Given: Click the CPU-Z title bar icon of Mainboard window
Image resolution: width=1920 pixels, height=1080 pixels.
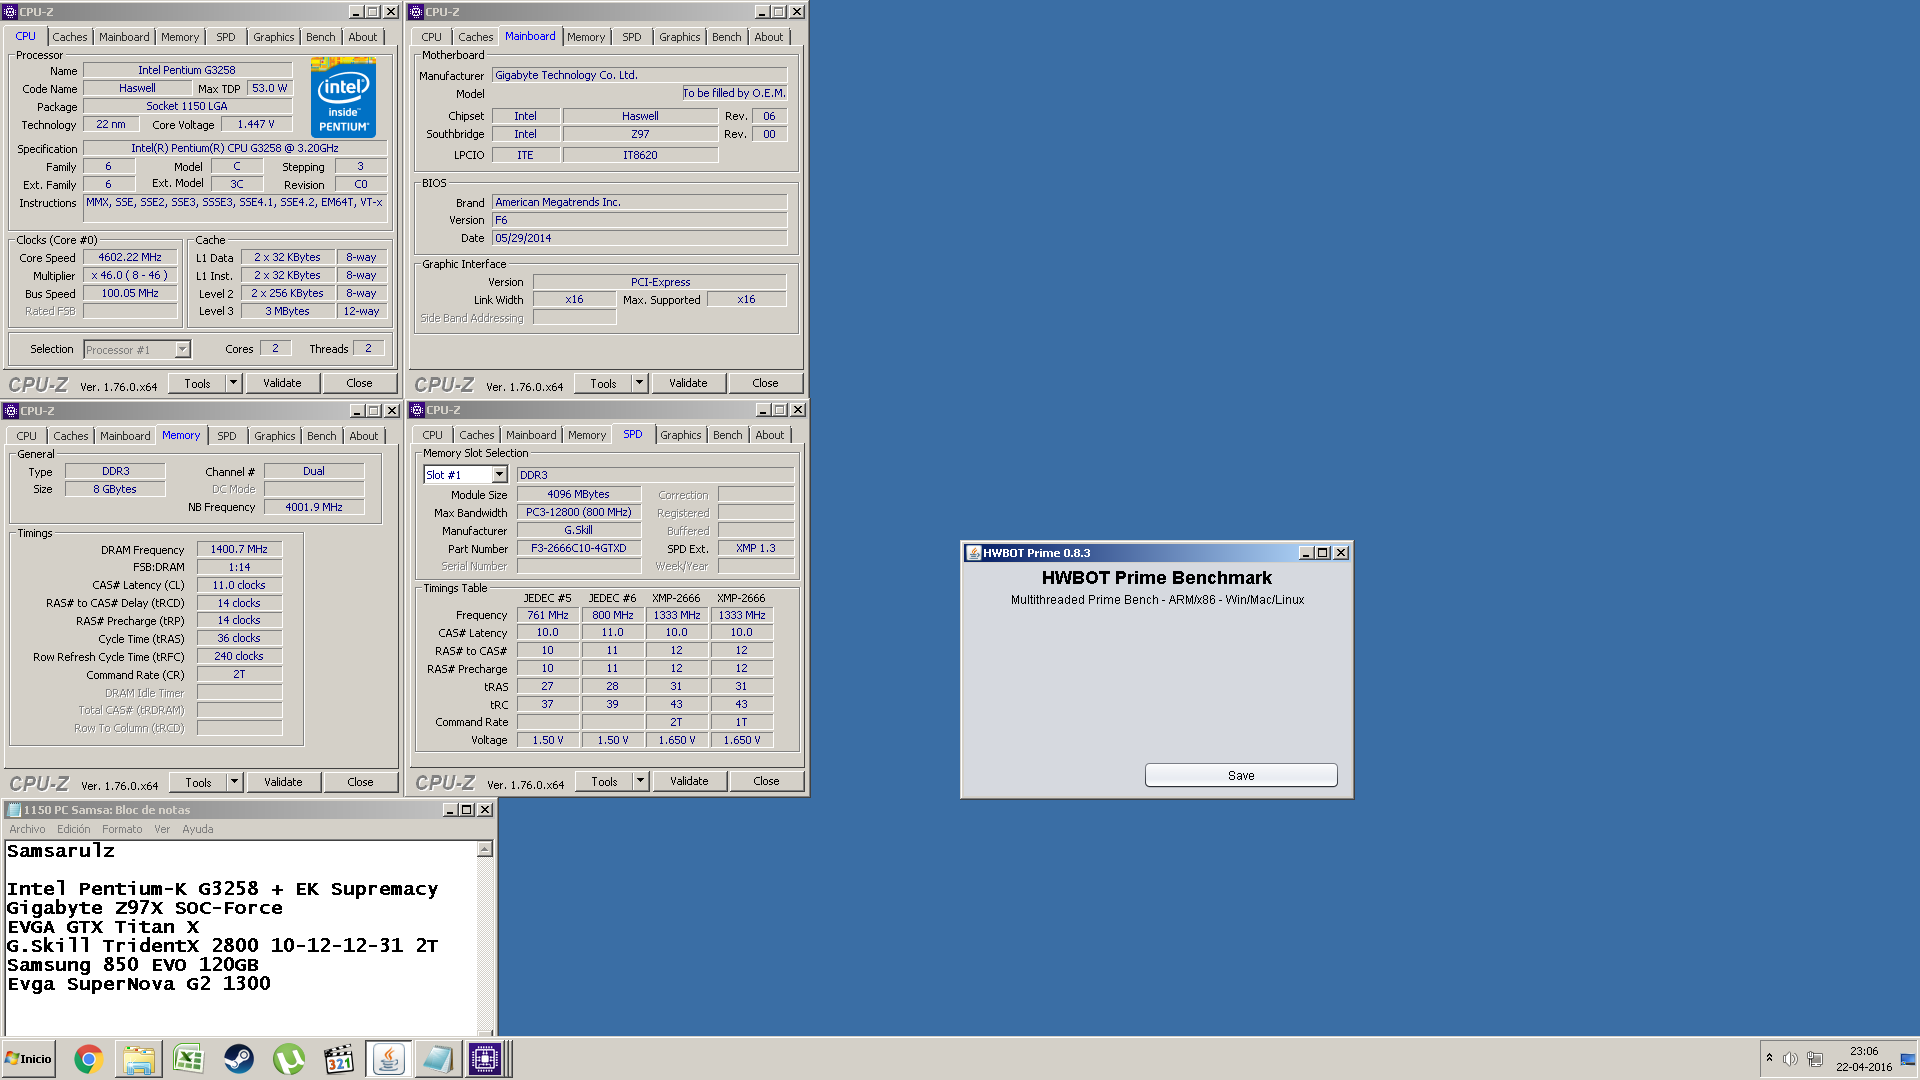Looking at the screenshot, I should pos(416,12).
